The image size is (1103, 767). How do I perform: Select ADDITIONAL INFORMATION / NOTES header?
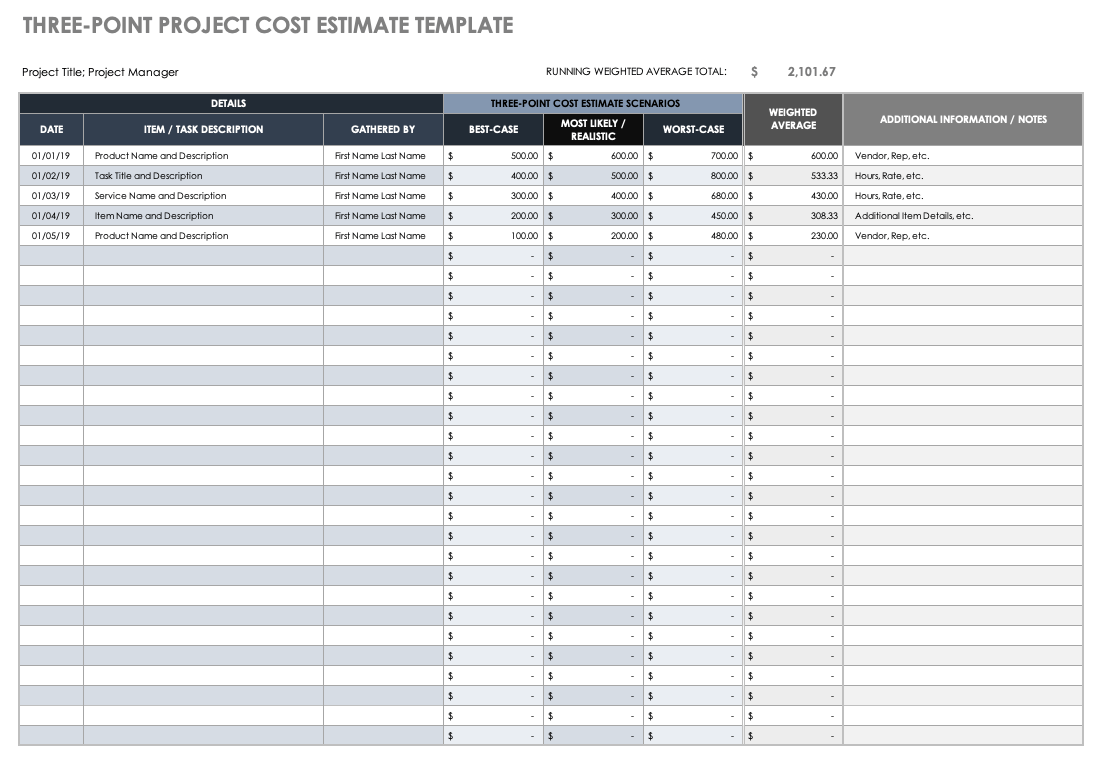(x=963, y=119)
